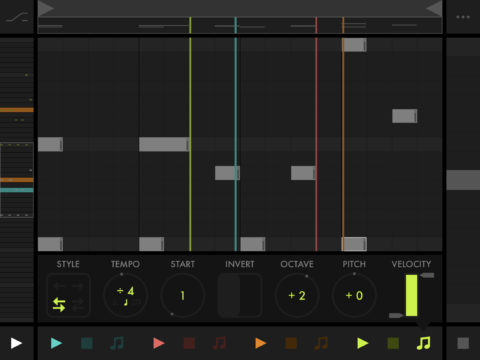Click the OCTAVE +2 dial
Screen dimensions: 480x360
pos(297,295)
